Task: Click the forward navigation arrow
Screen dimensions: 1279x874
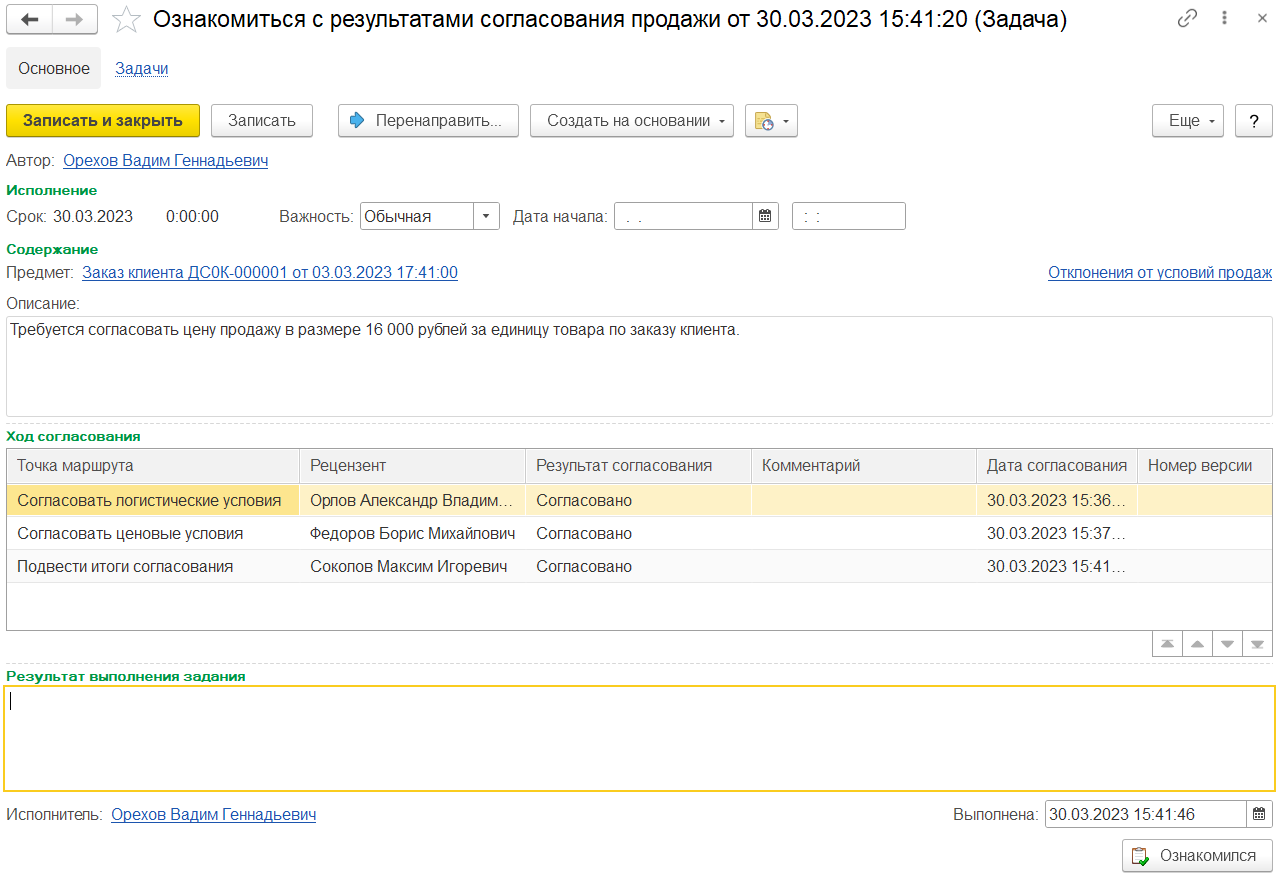Action: pyautogui.click(x=75, y=20)
